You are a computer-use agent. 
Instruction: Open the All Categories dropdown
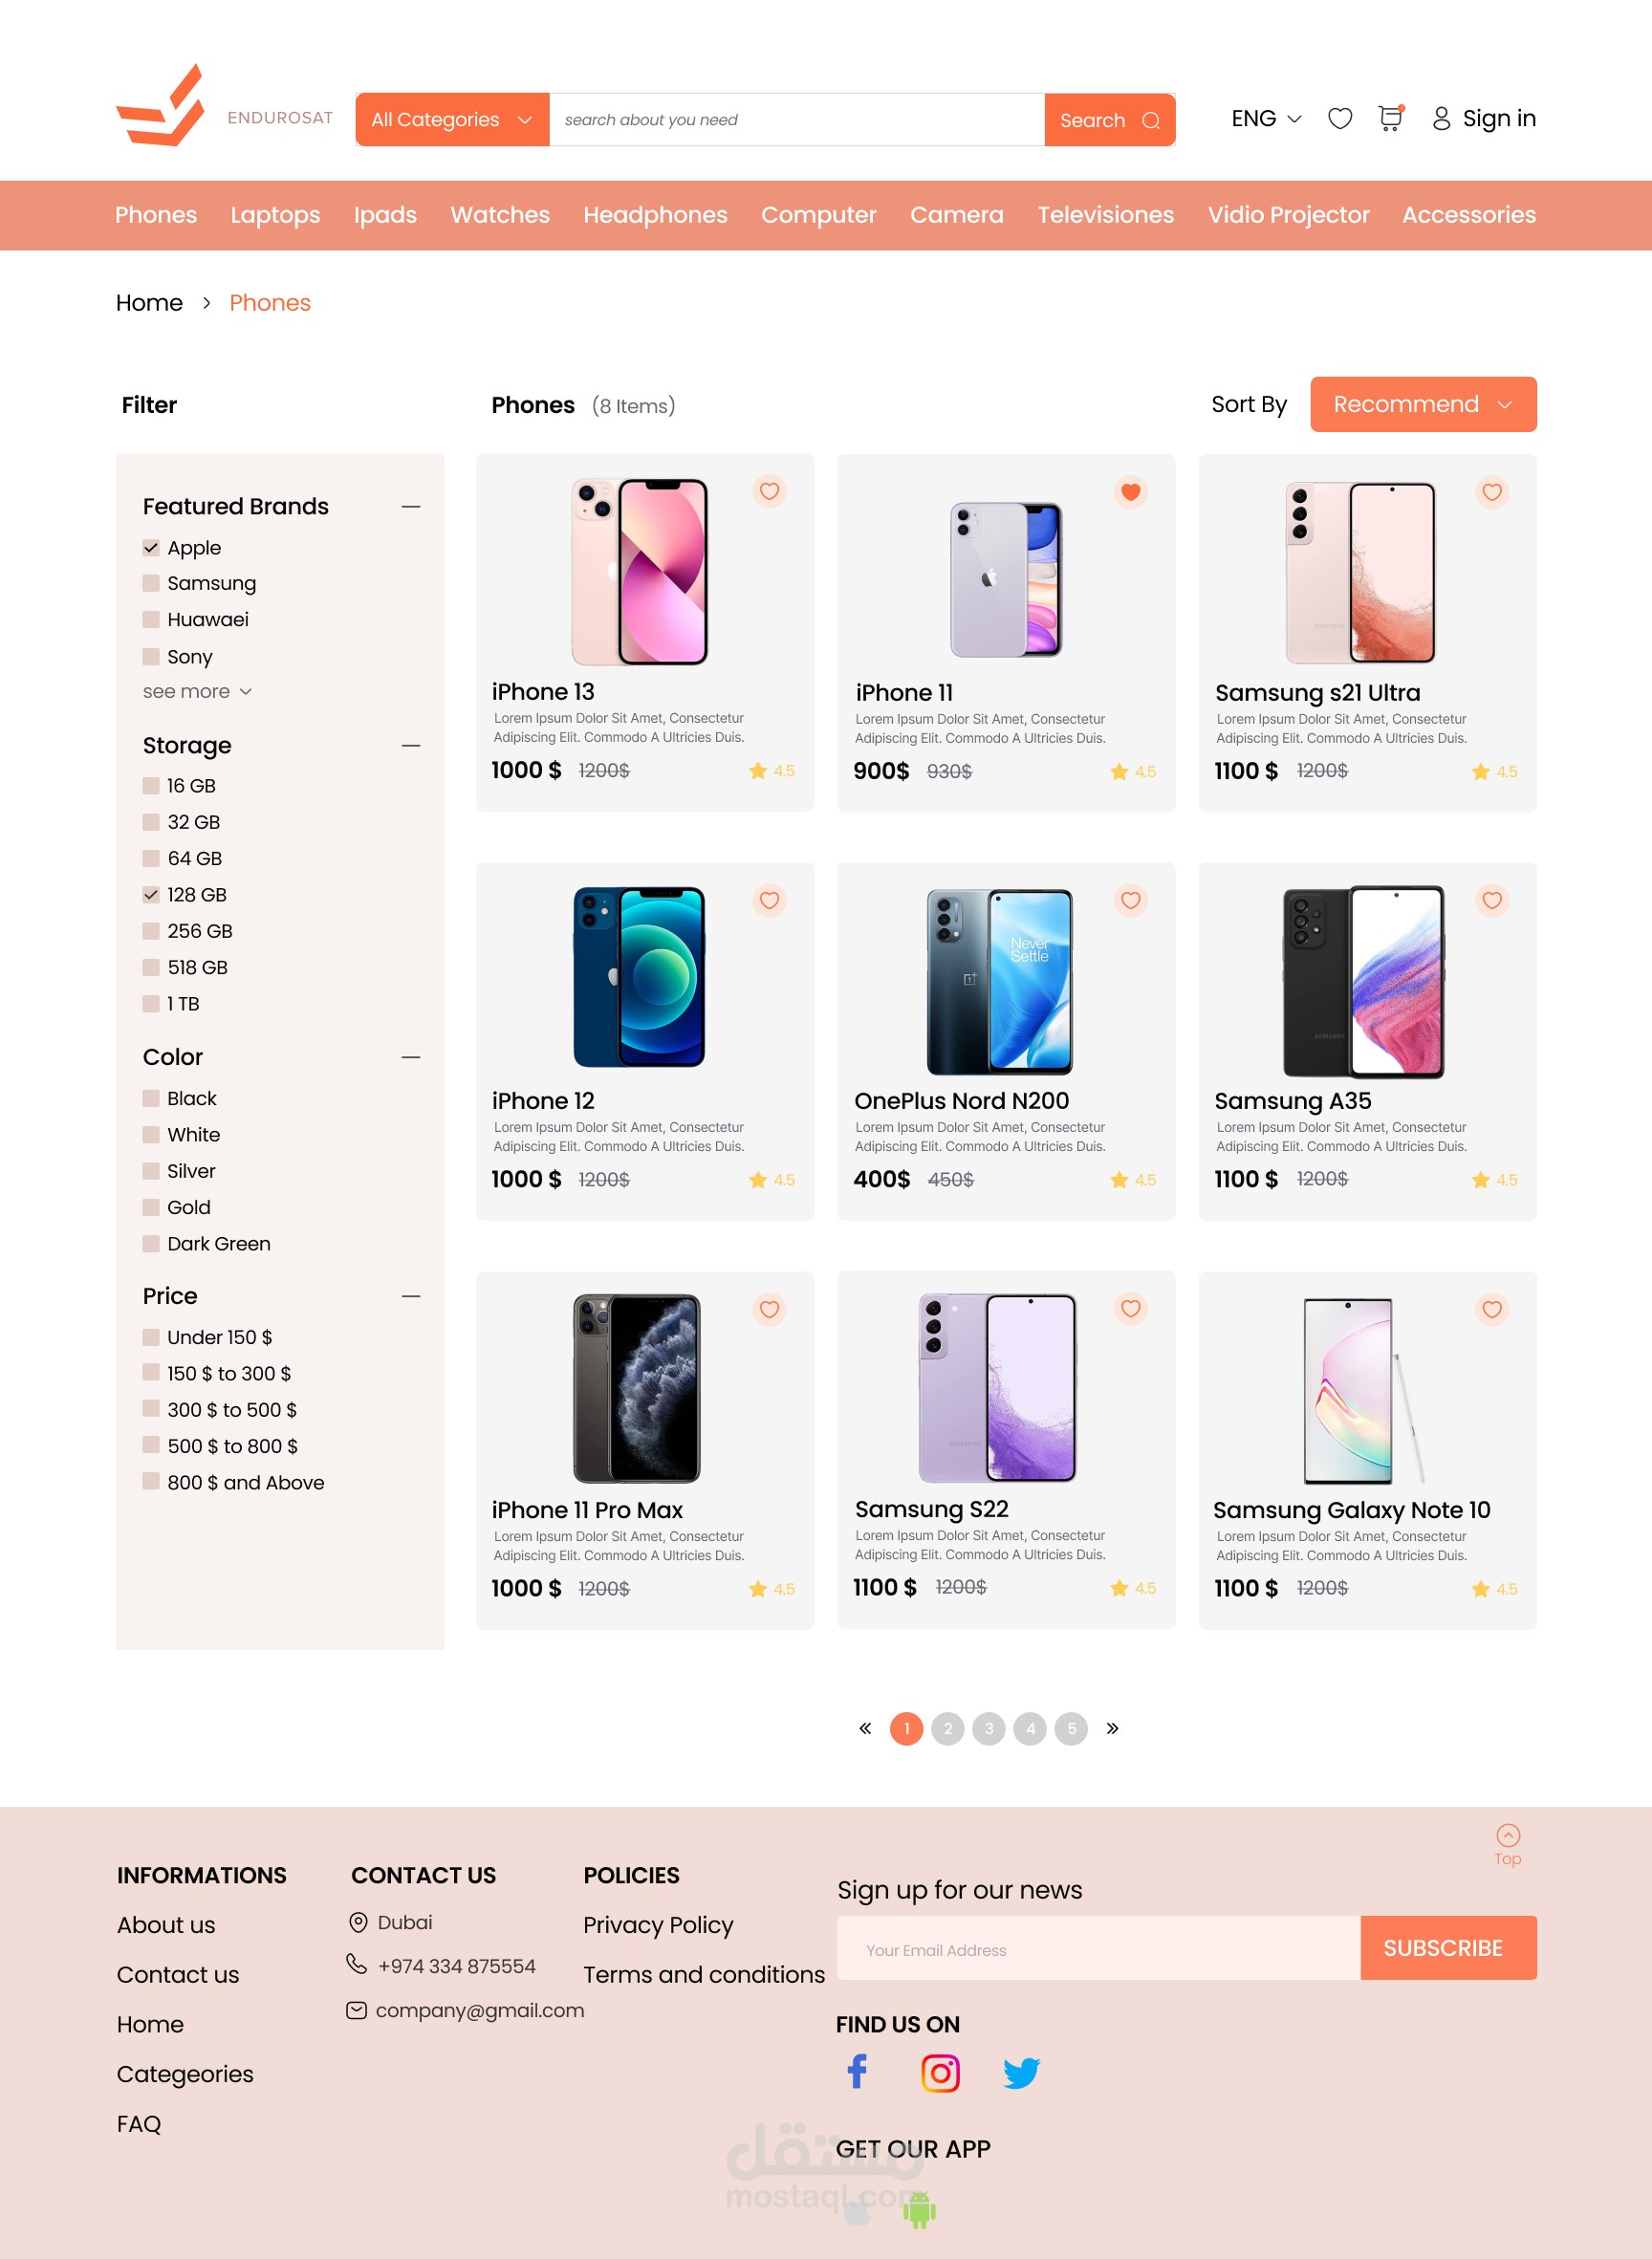coord(452,120)
